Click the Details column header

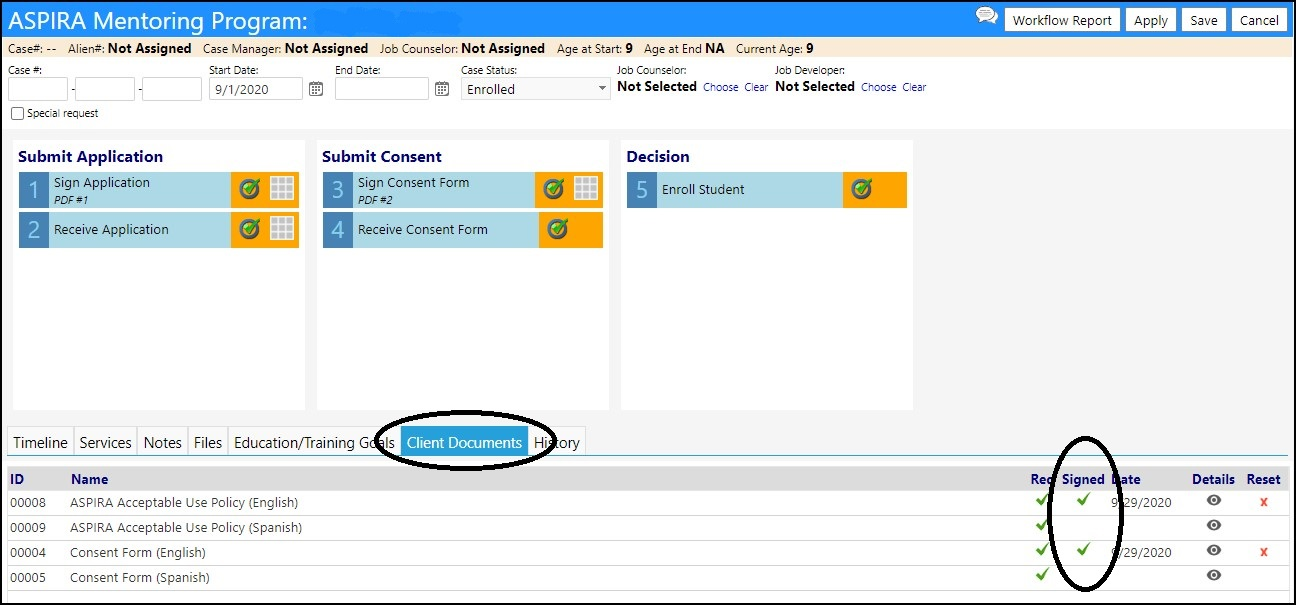click(1213, 479)
